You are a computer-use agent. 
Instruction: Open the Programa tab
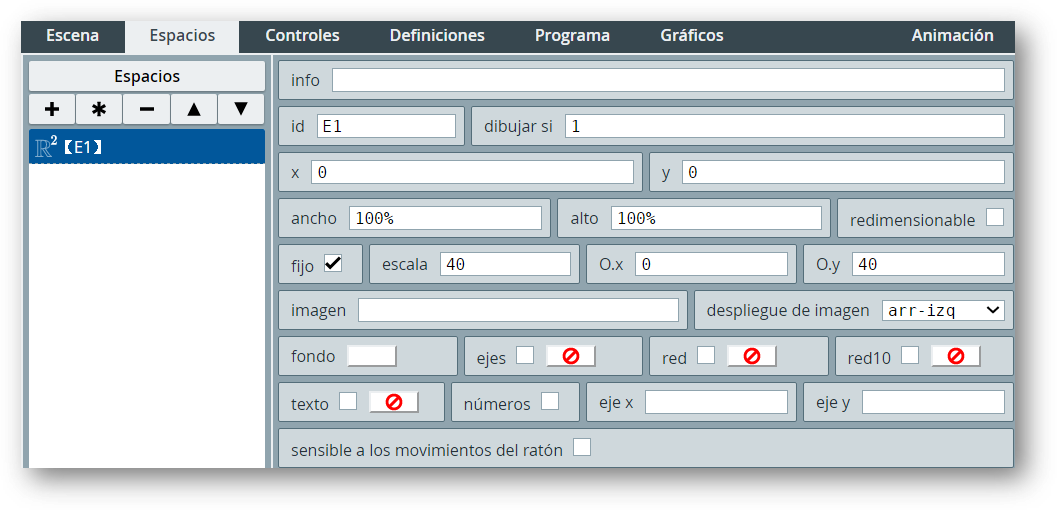[572, 36]
